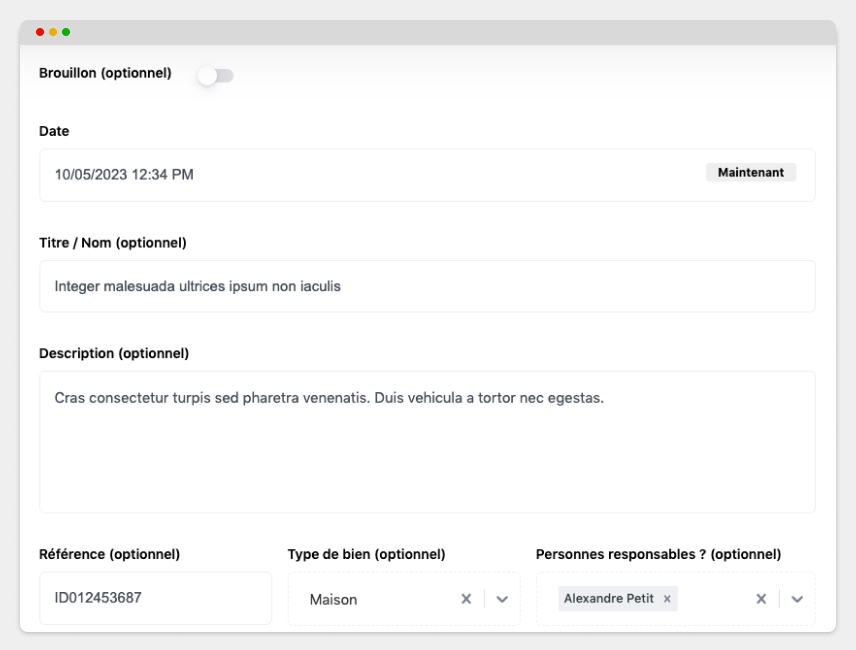Click the Brouillon (optionnel) label

(x=105, y=73)
